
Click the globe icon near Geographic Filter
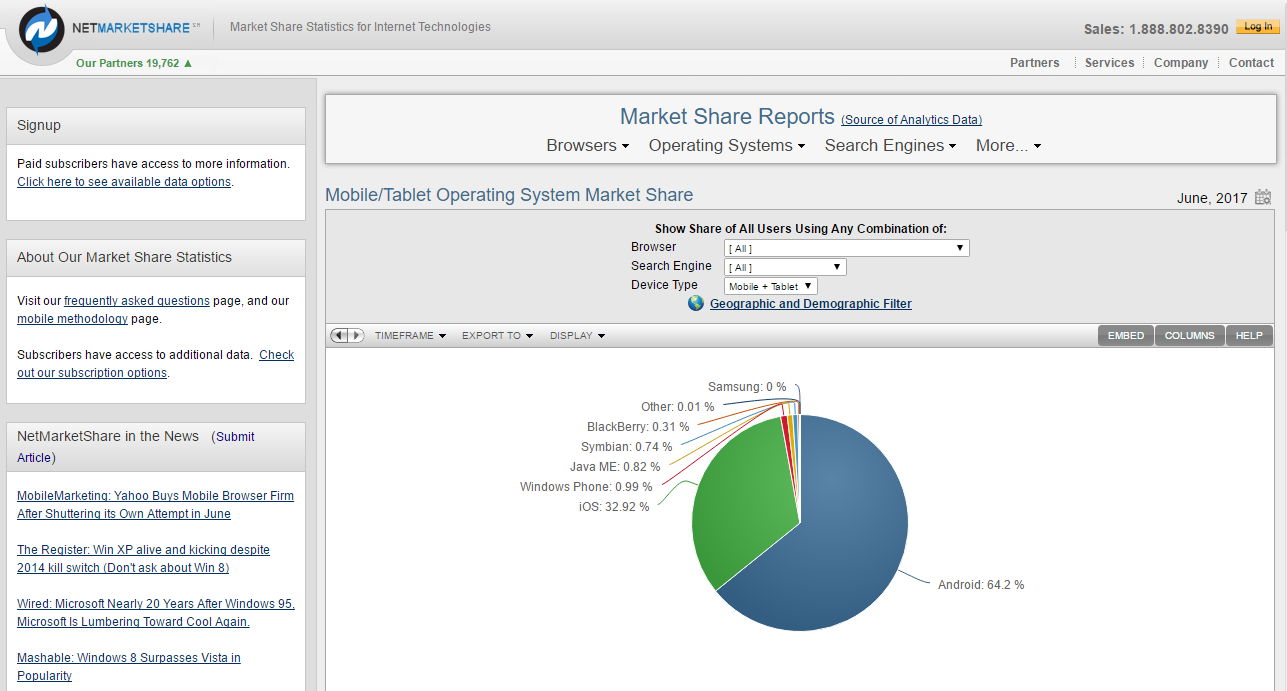point(696,303)
